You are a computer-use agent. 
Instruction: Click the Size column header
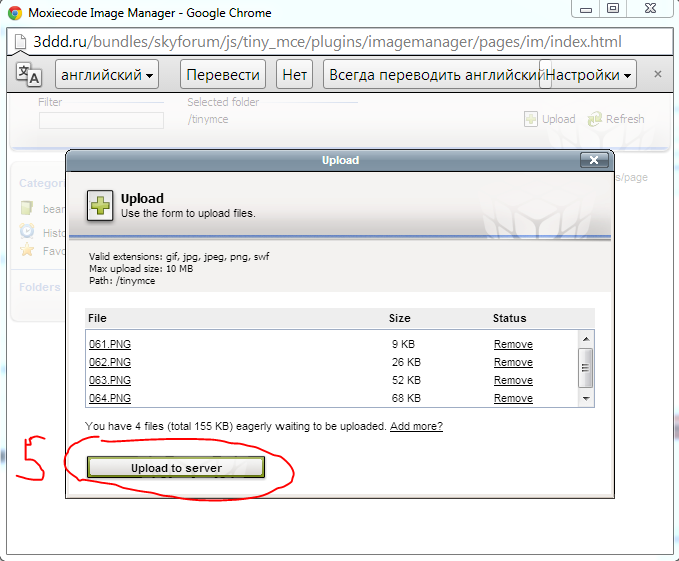pyautogui.click(x=399, y=318)
